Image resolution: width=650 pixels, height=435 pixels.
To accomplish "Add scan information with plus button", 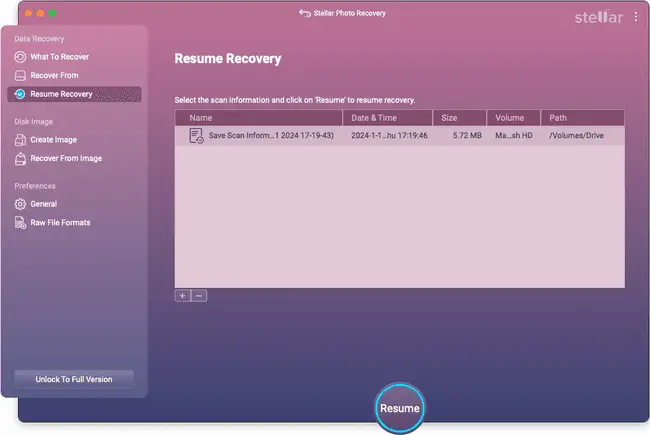I will 182,296.
